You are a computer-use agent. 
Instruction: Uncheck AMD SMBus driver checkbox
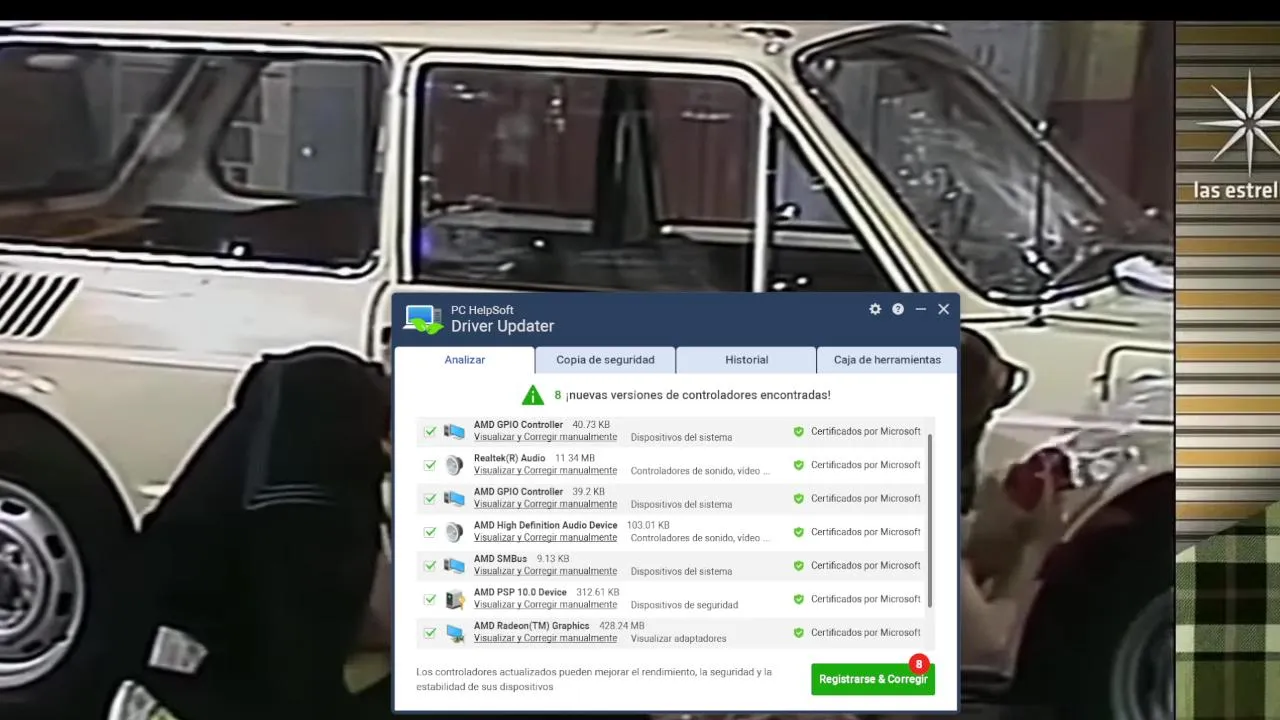point(430,566)
